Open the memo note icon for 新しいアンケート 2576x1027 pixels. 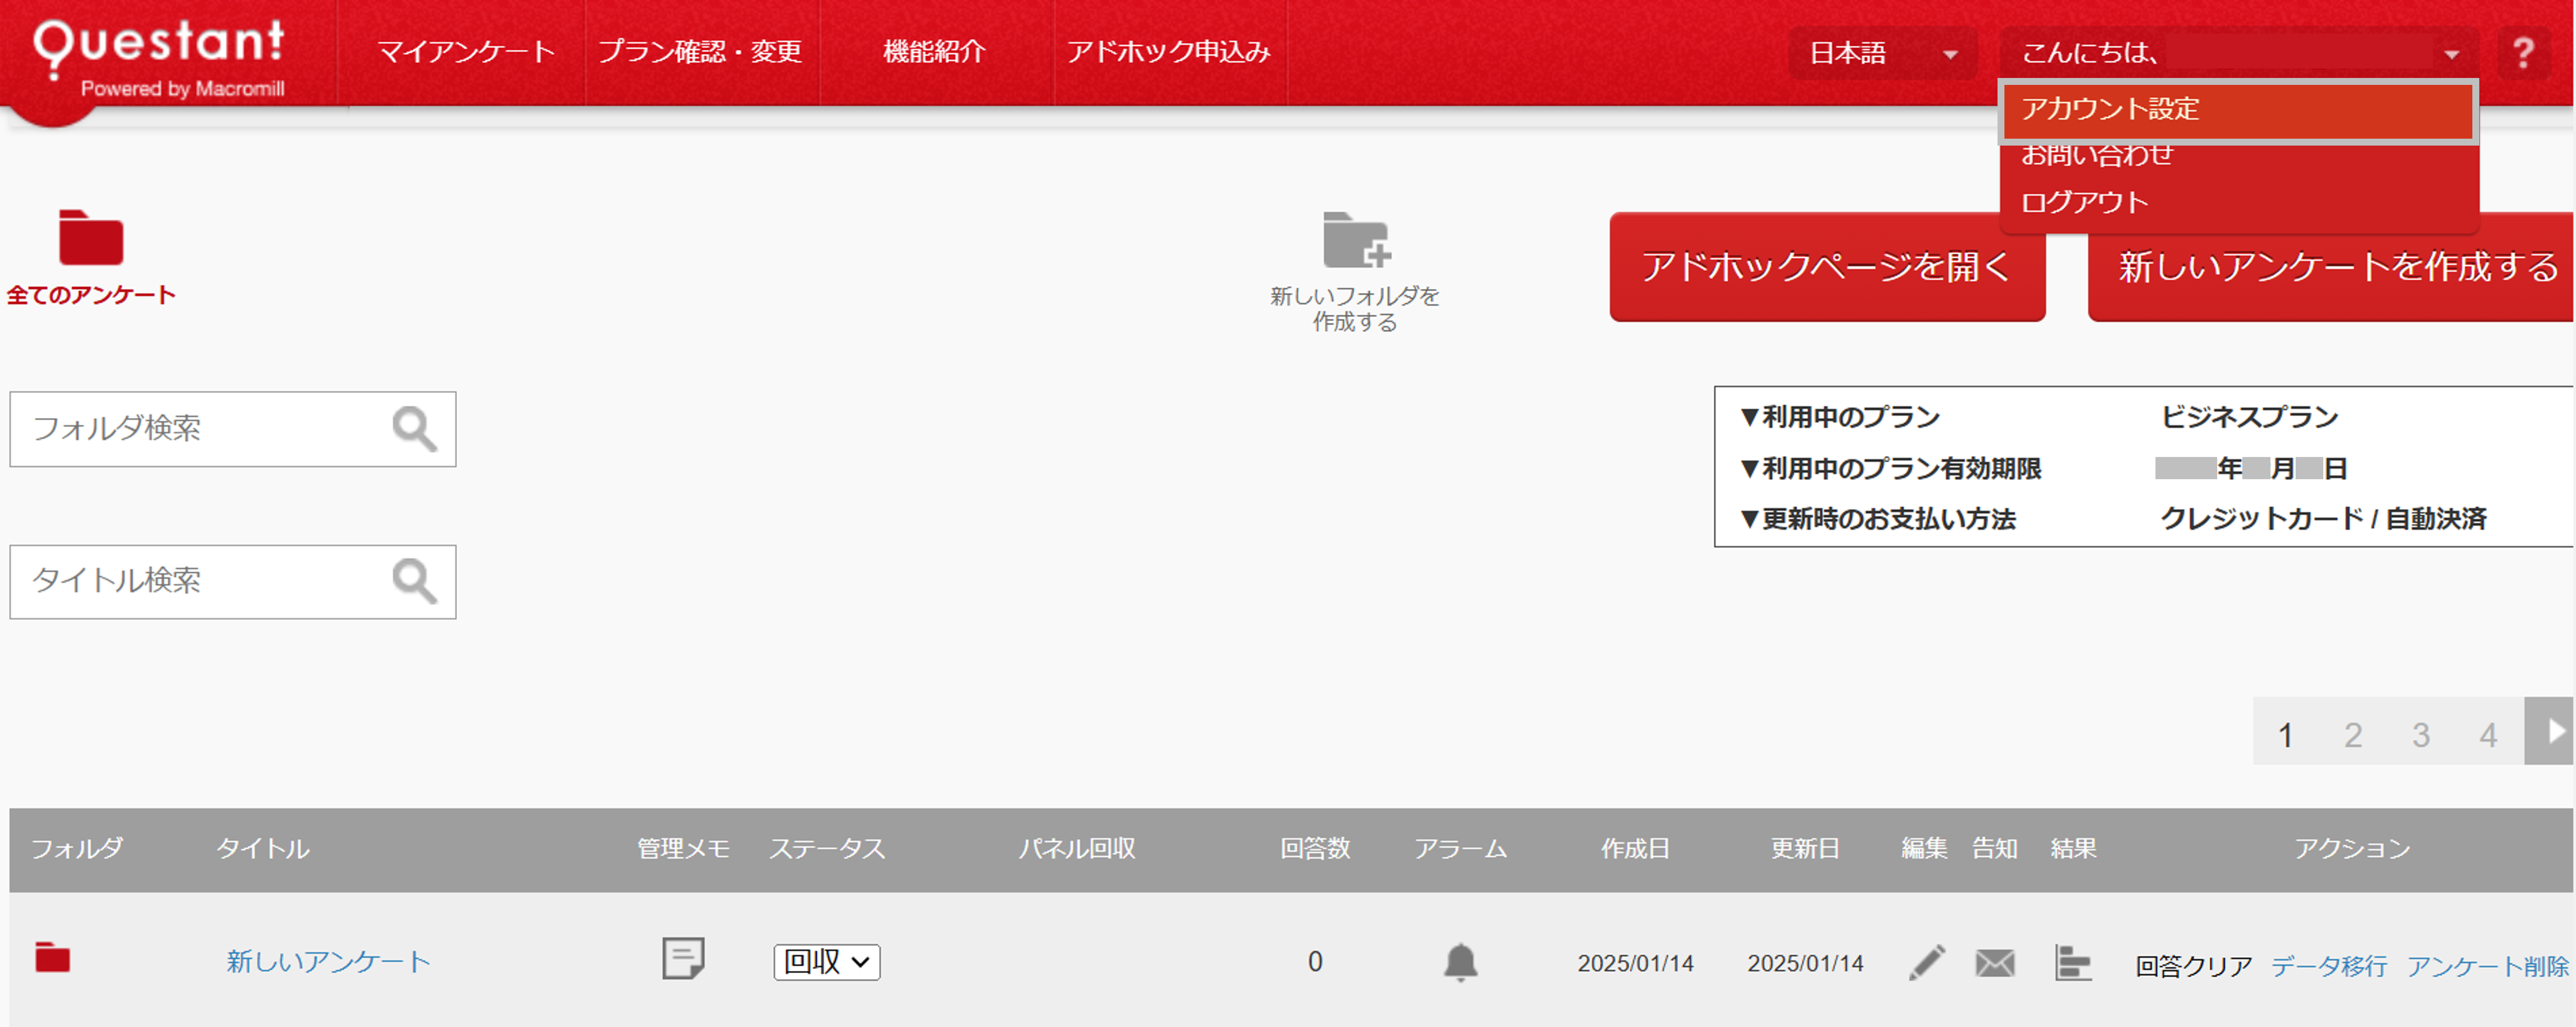[683, 958]
